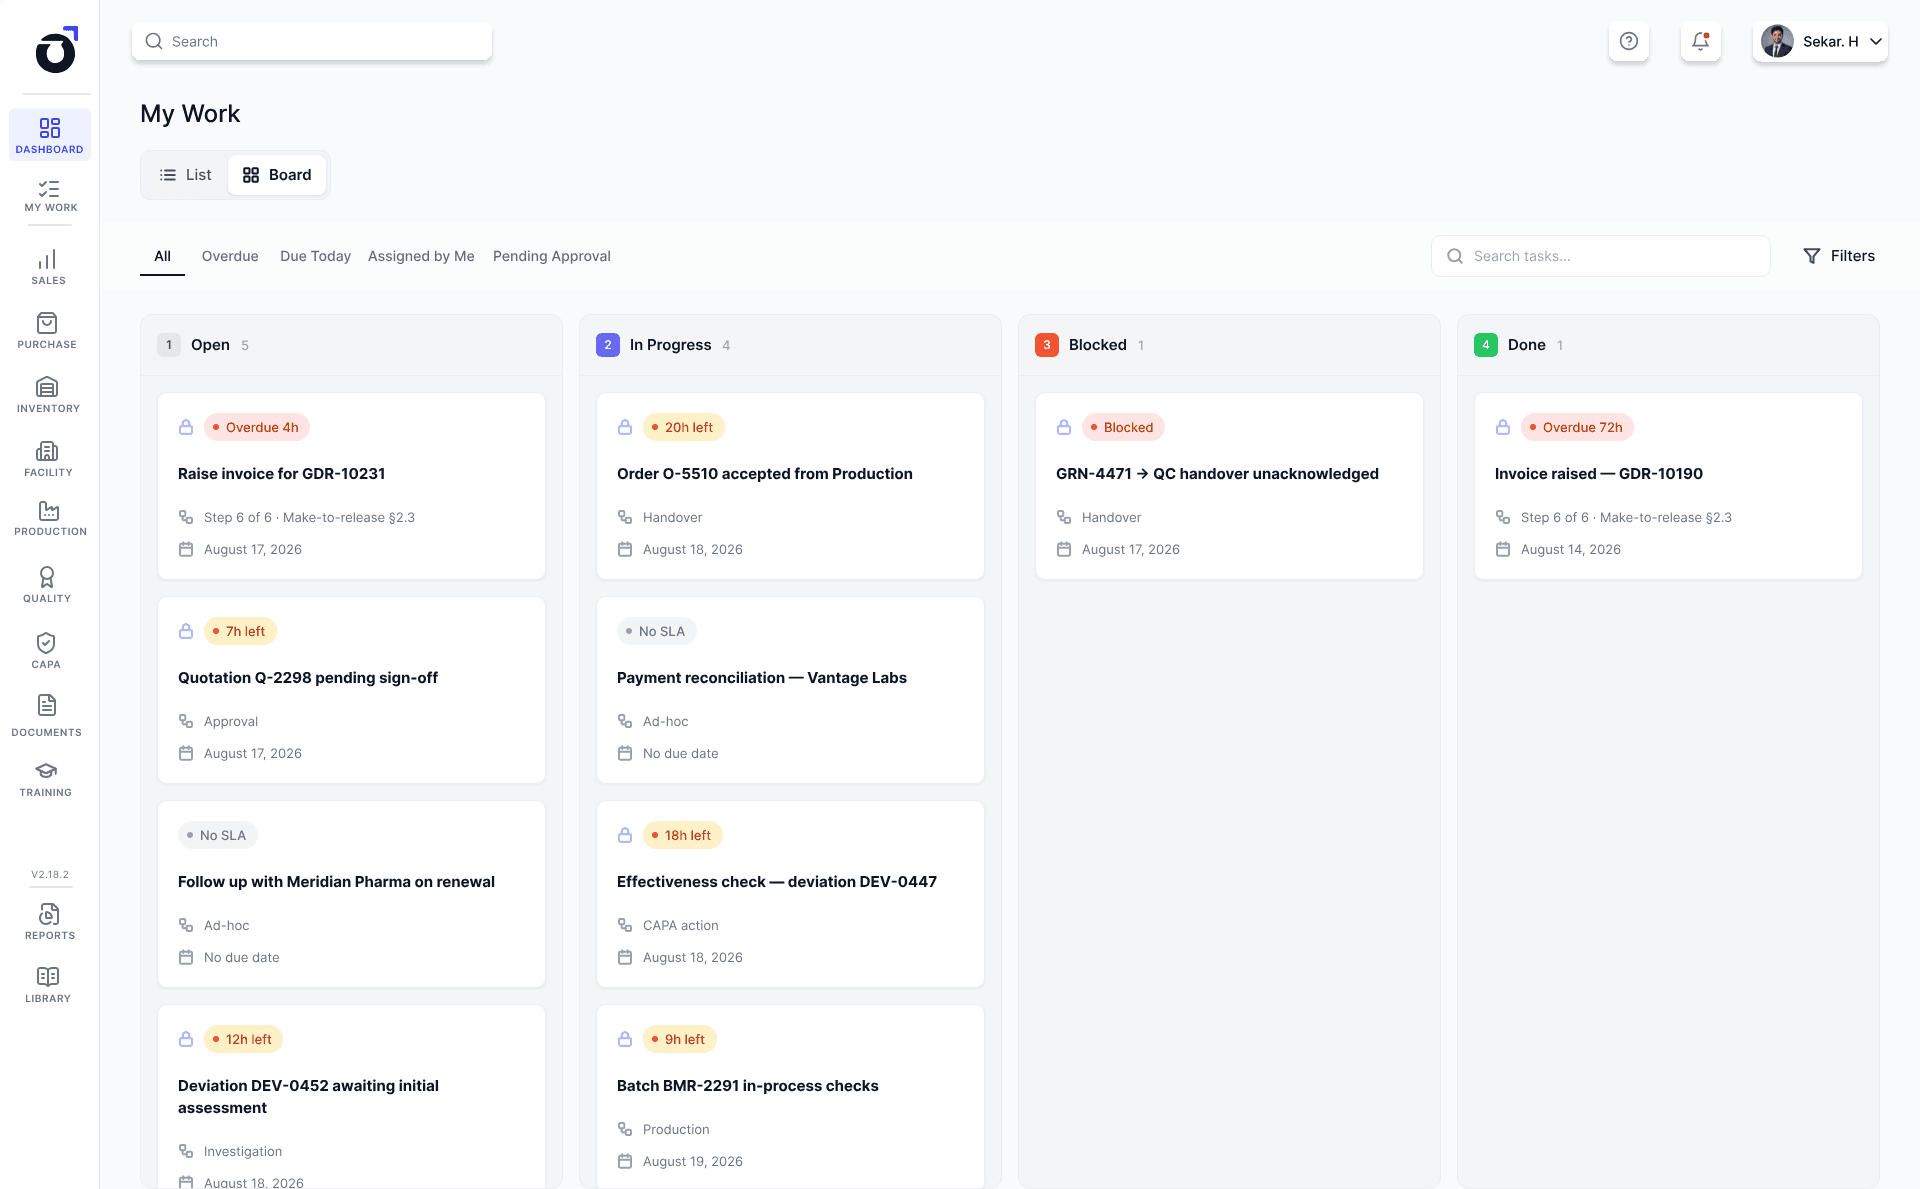Image resolution: width=1920 pixels, height=1189 pixels.
Task: Click the company logo at top left
Action: pos(56,50)
